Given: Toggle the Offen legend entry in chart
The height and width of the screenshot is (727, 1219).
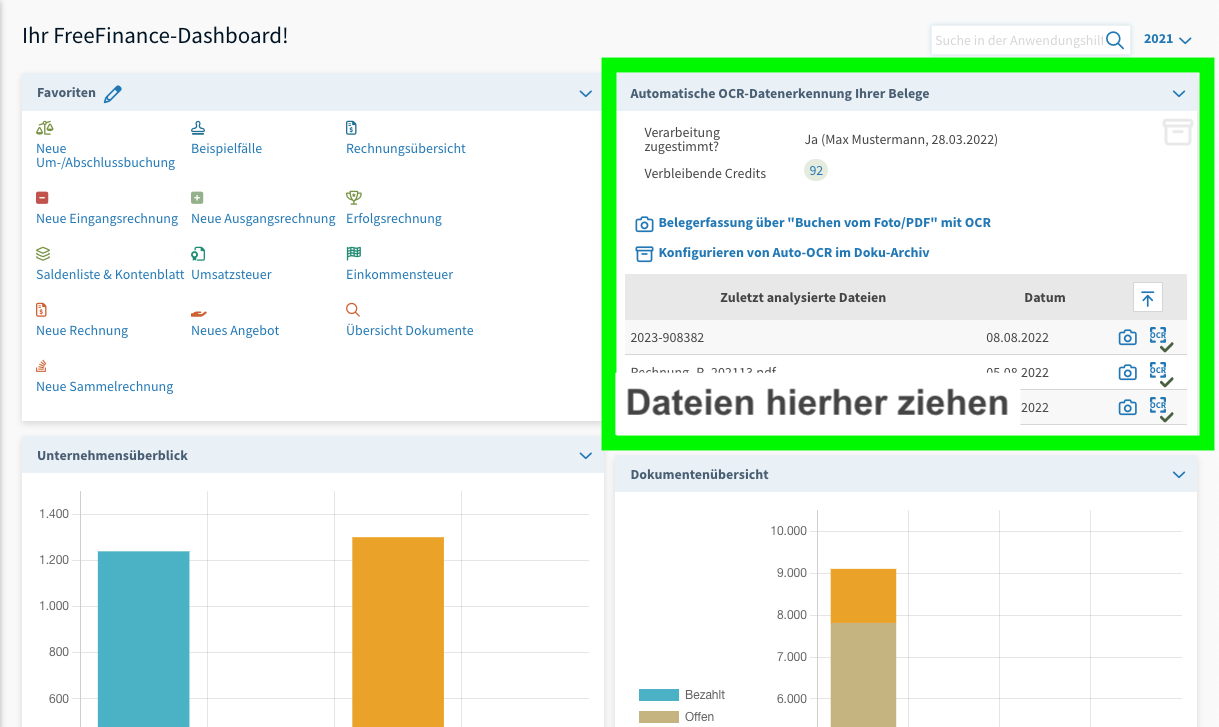Looking at the screenshot, I should pos(677,717).
